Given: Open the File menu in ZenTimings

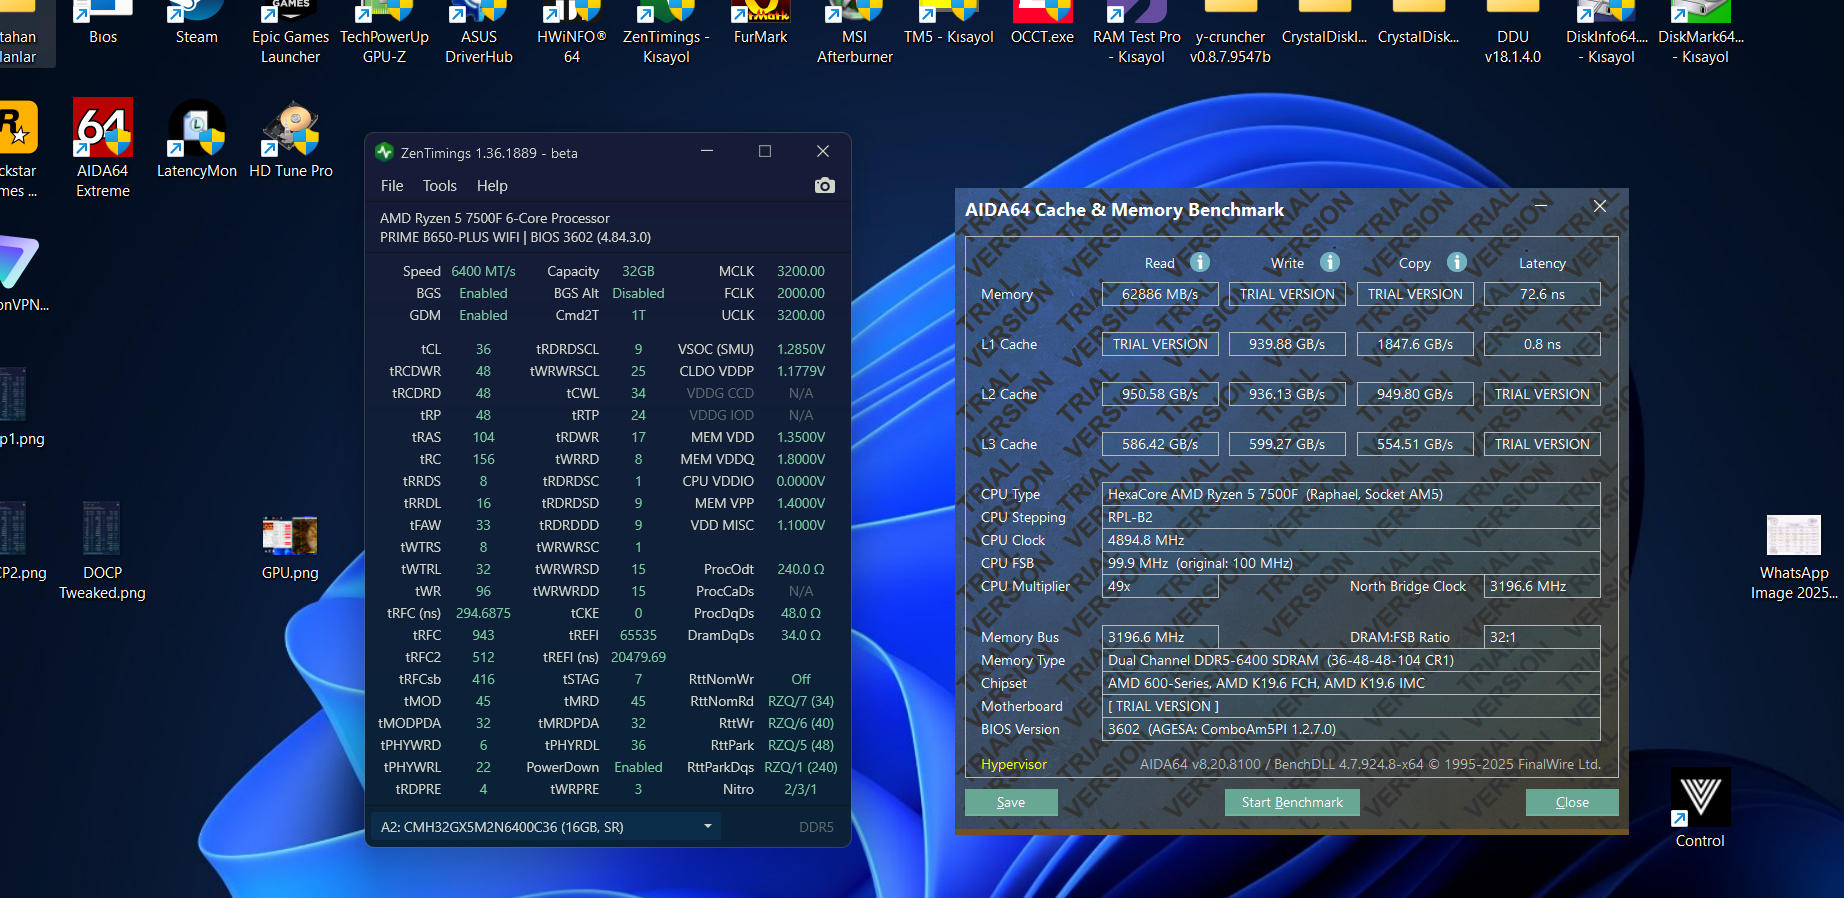Looking at the screenshot, I should tap(392, 186).
